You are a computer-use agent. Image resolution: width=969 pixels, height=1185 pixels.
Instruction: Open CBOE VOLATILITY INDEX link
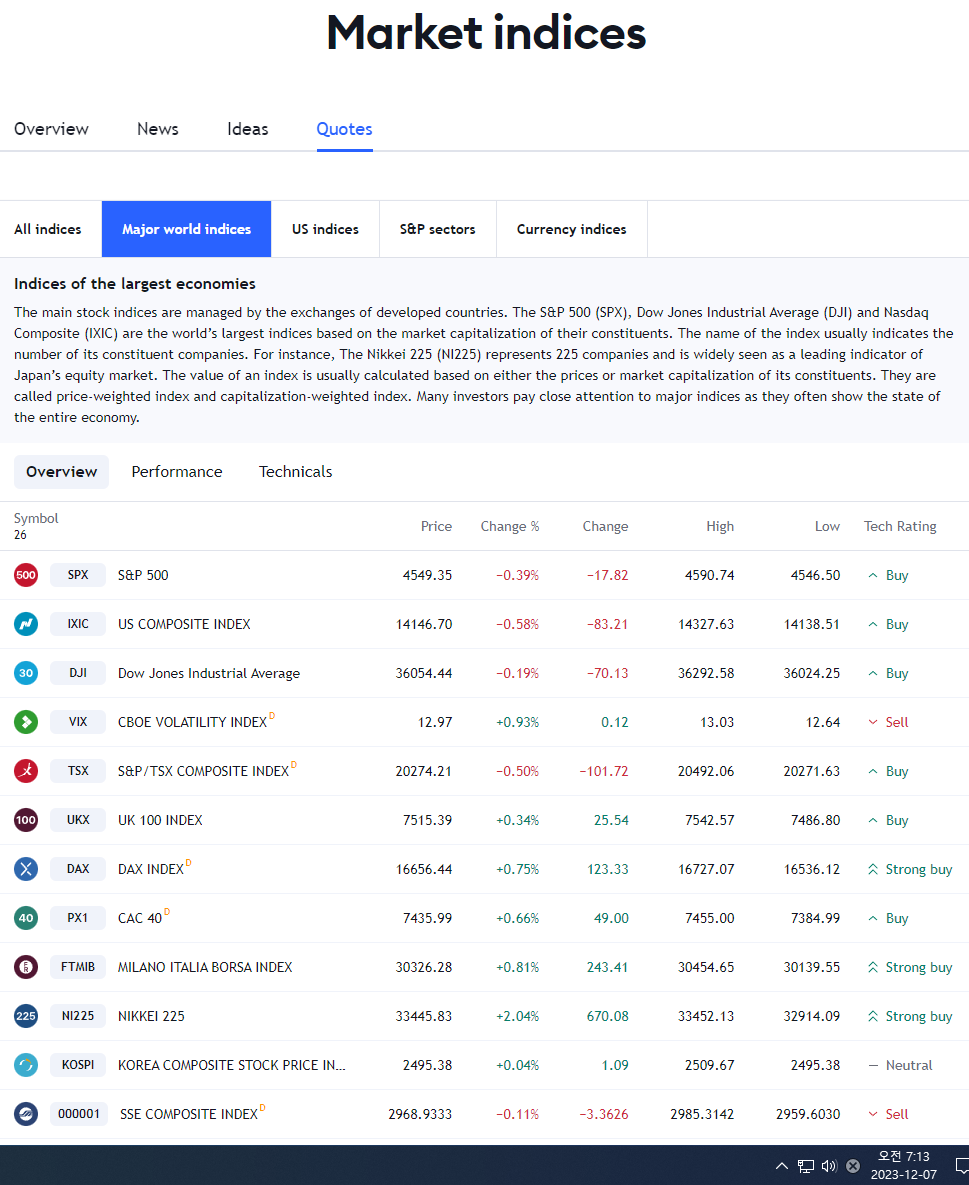193,722
